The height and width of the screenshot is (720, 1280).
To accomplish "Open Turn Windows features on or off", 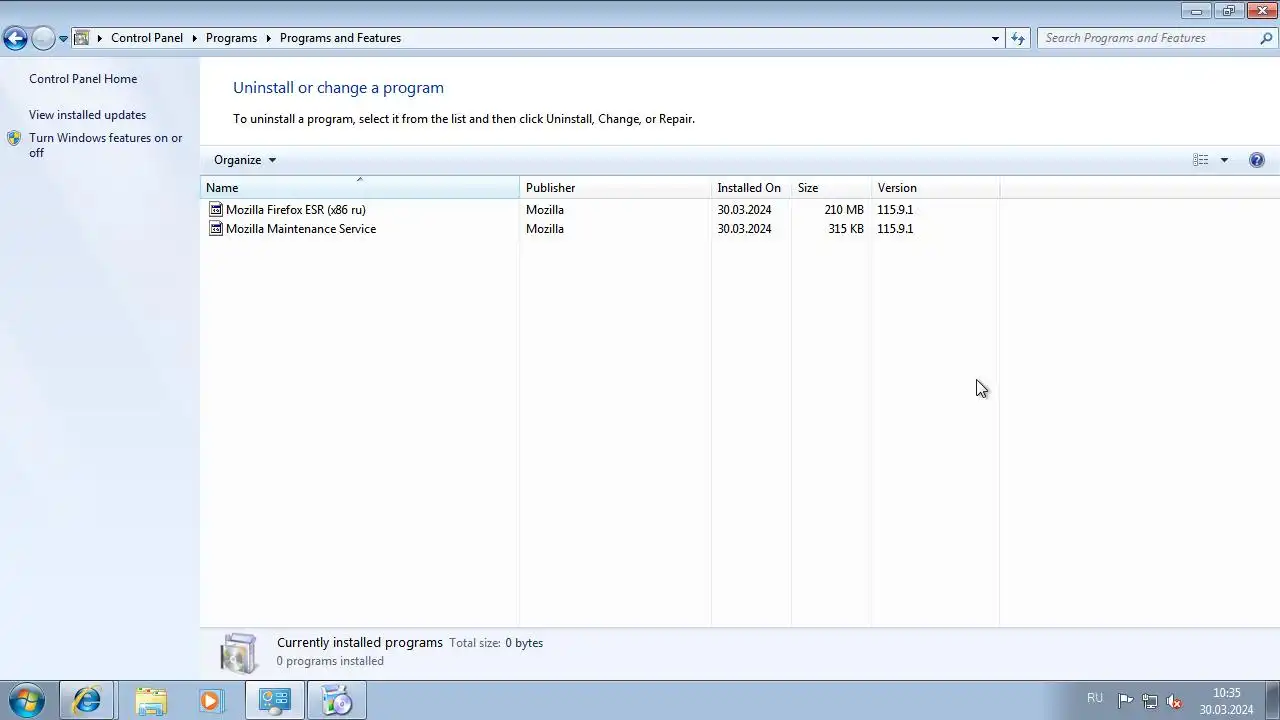I will tap(106, 145).
